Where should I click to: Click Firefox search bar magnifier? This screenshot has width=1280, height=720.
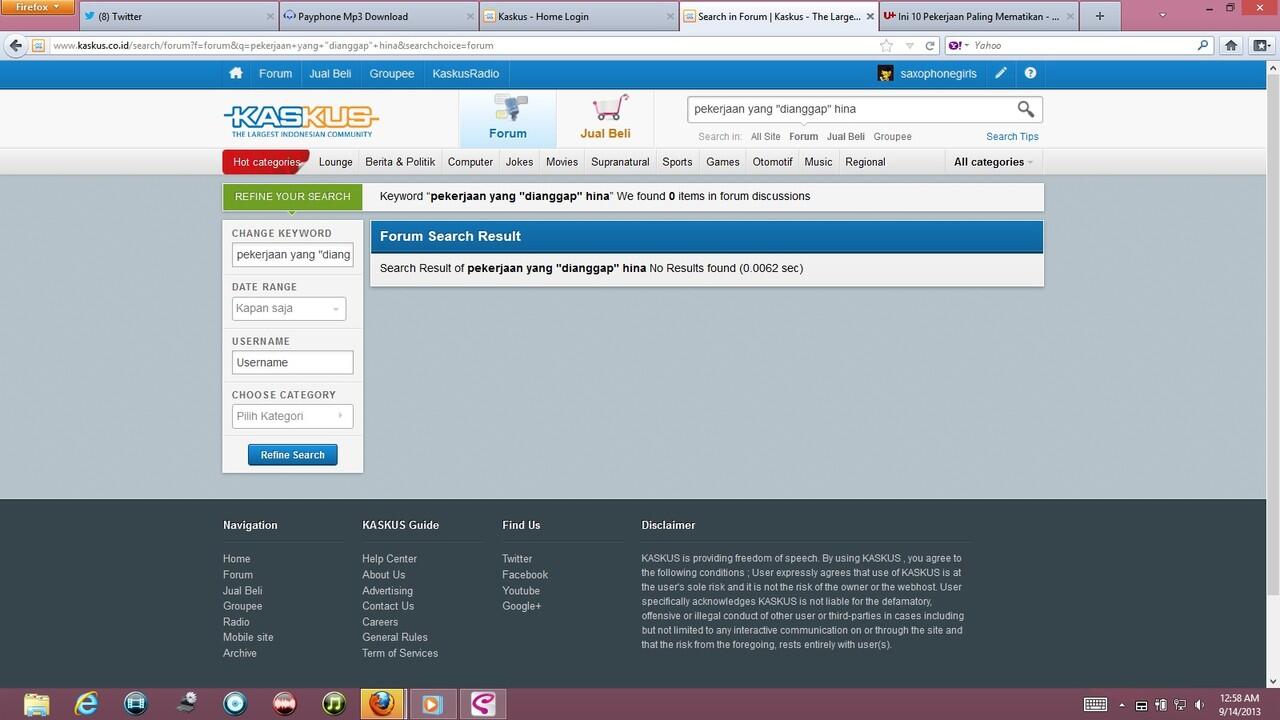click(1203, 45)
